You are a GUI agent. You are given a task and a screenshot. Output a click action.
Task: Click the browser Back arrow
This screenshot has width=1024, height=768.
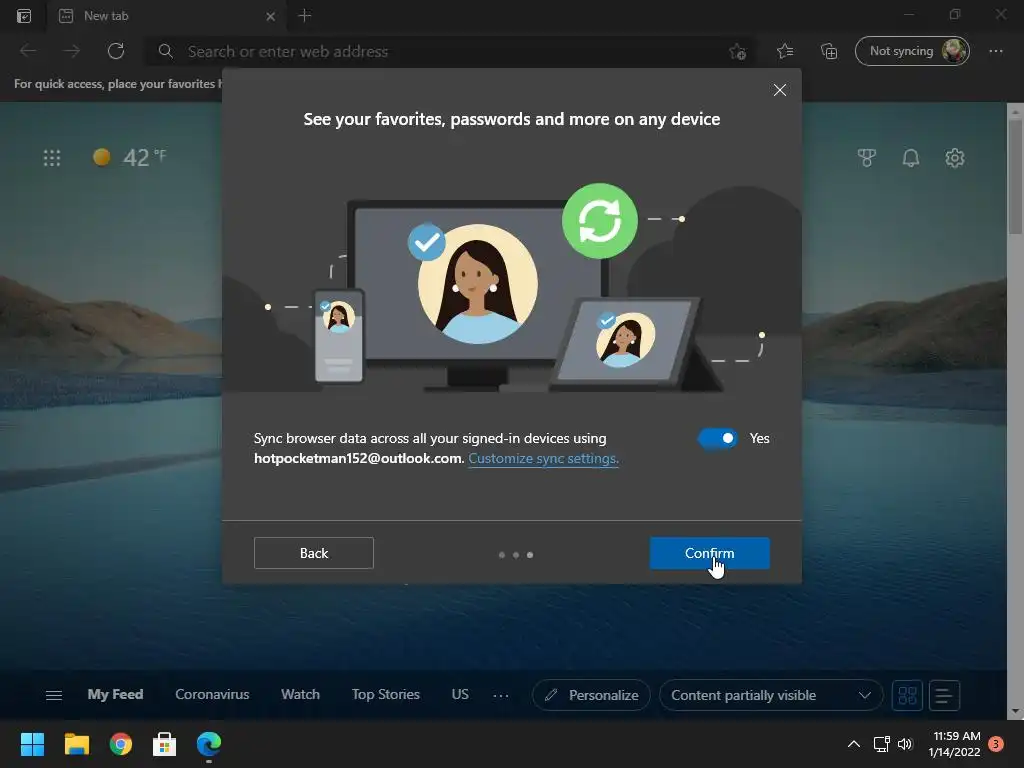click(x=28, y=51)
